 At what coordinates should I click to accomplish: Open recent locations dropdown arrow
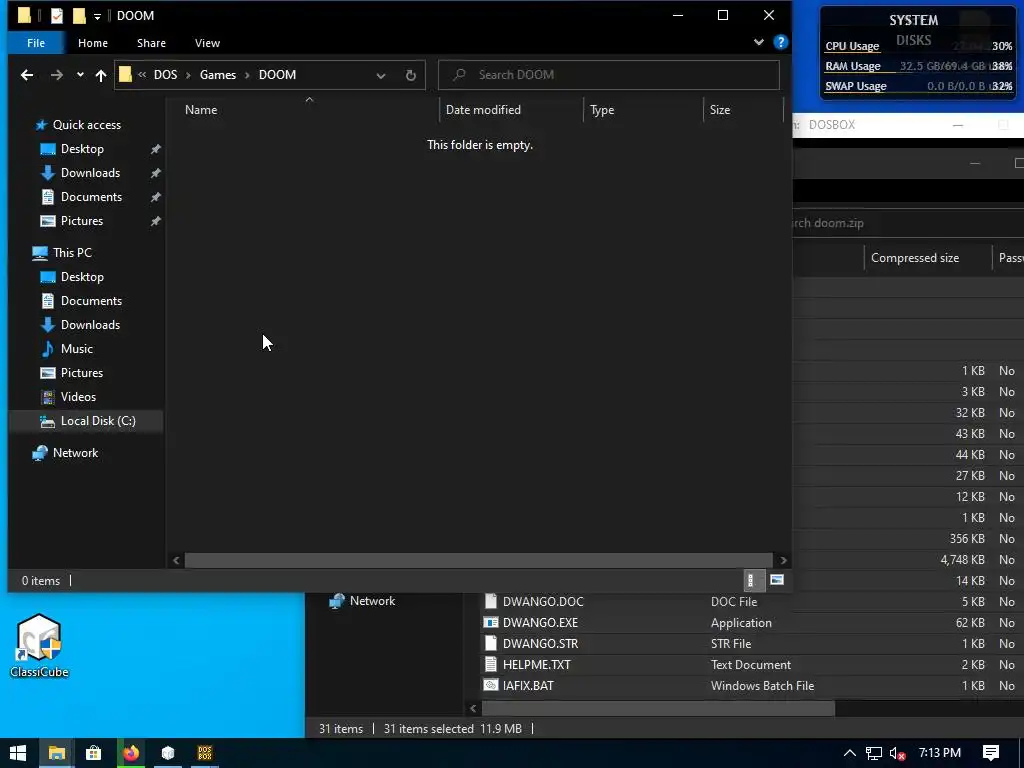tap(80, 75)
